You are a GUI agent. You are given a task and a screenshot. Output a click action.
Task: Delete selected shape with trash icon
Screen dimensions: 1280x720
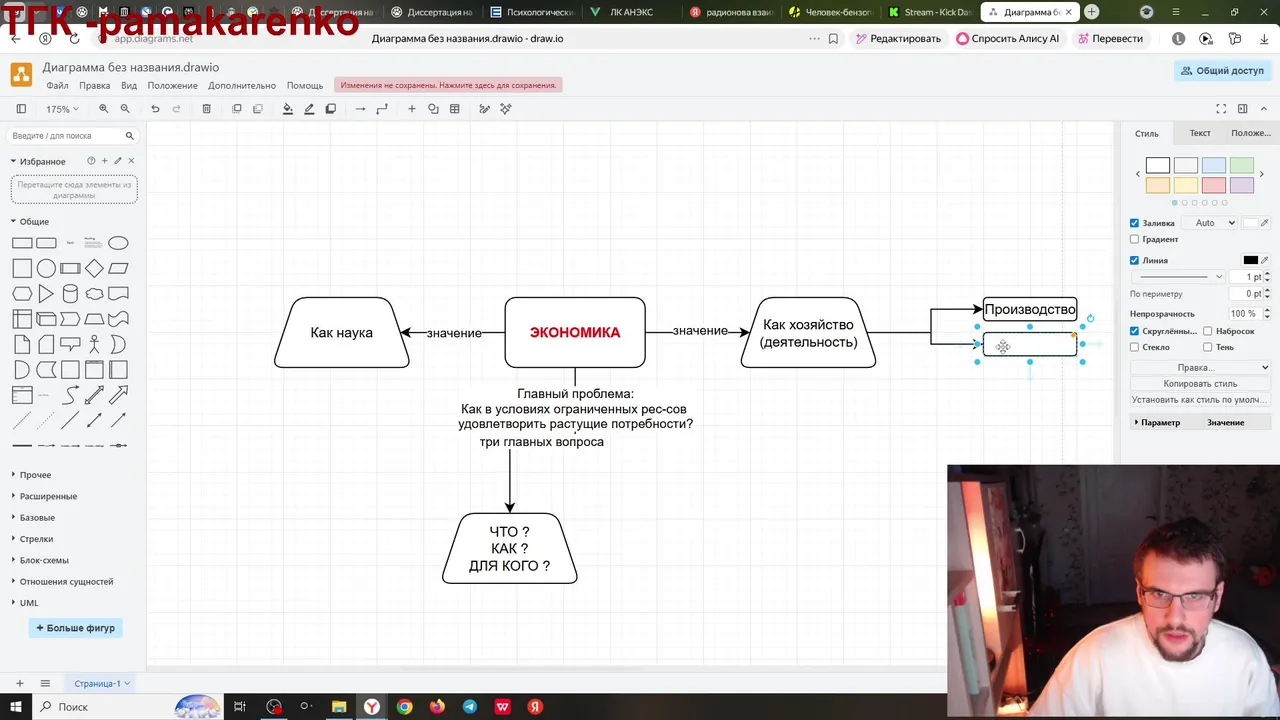click(x=207, y=109)
